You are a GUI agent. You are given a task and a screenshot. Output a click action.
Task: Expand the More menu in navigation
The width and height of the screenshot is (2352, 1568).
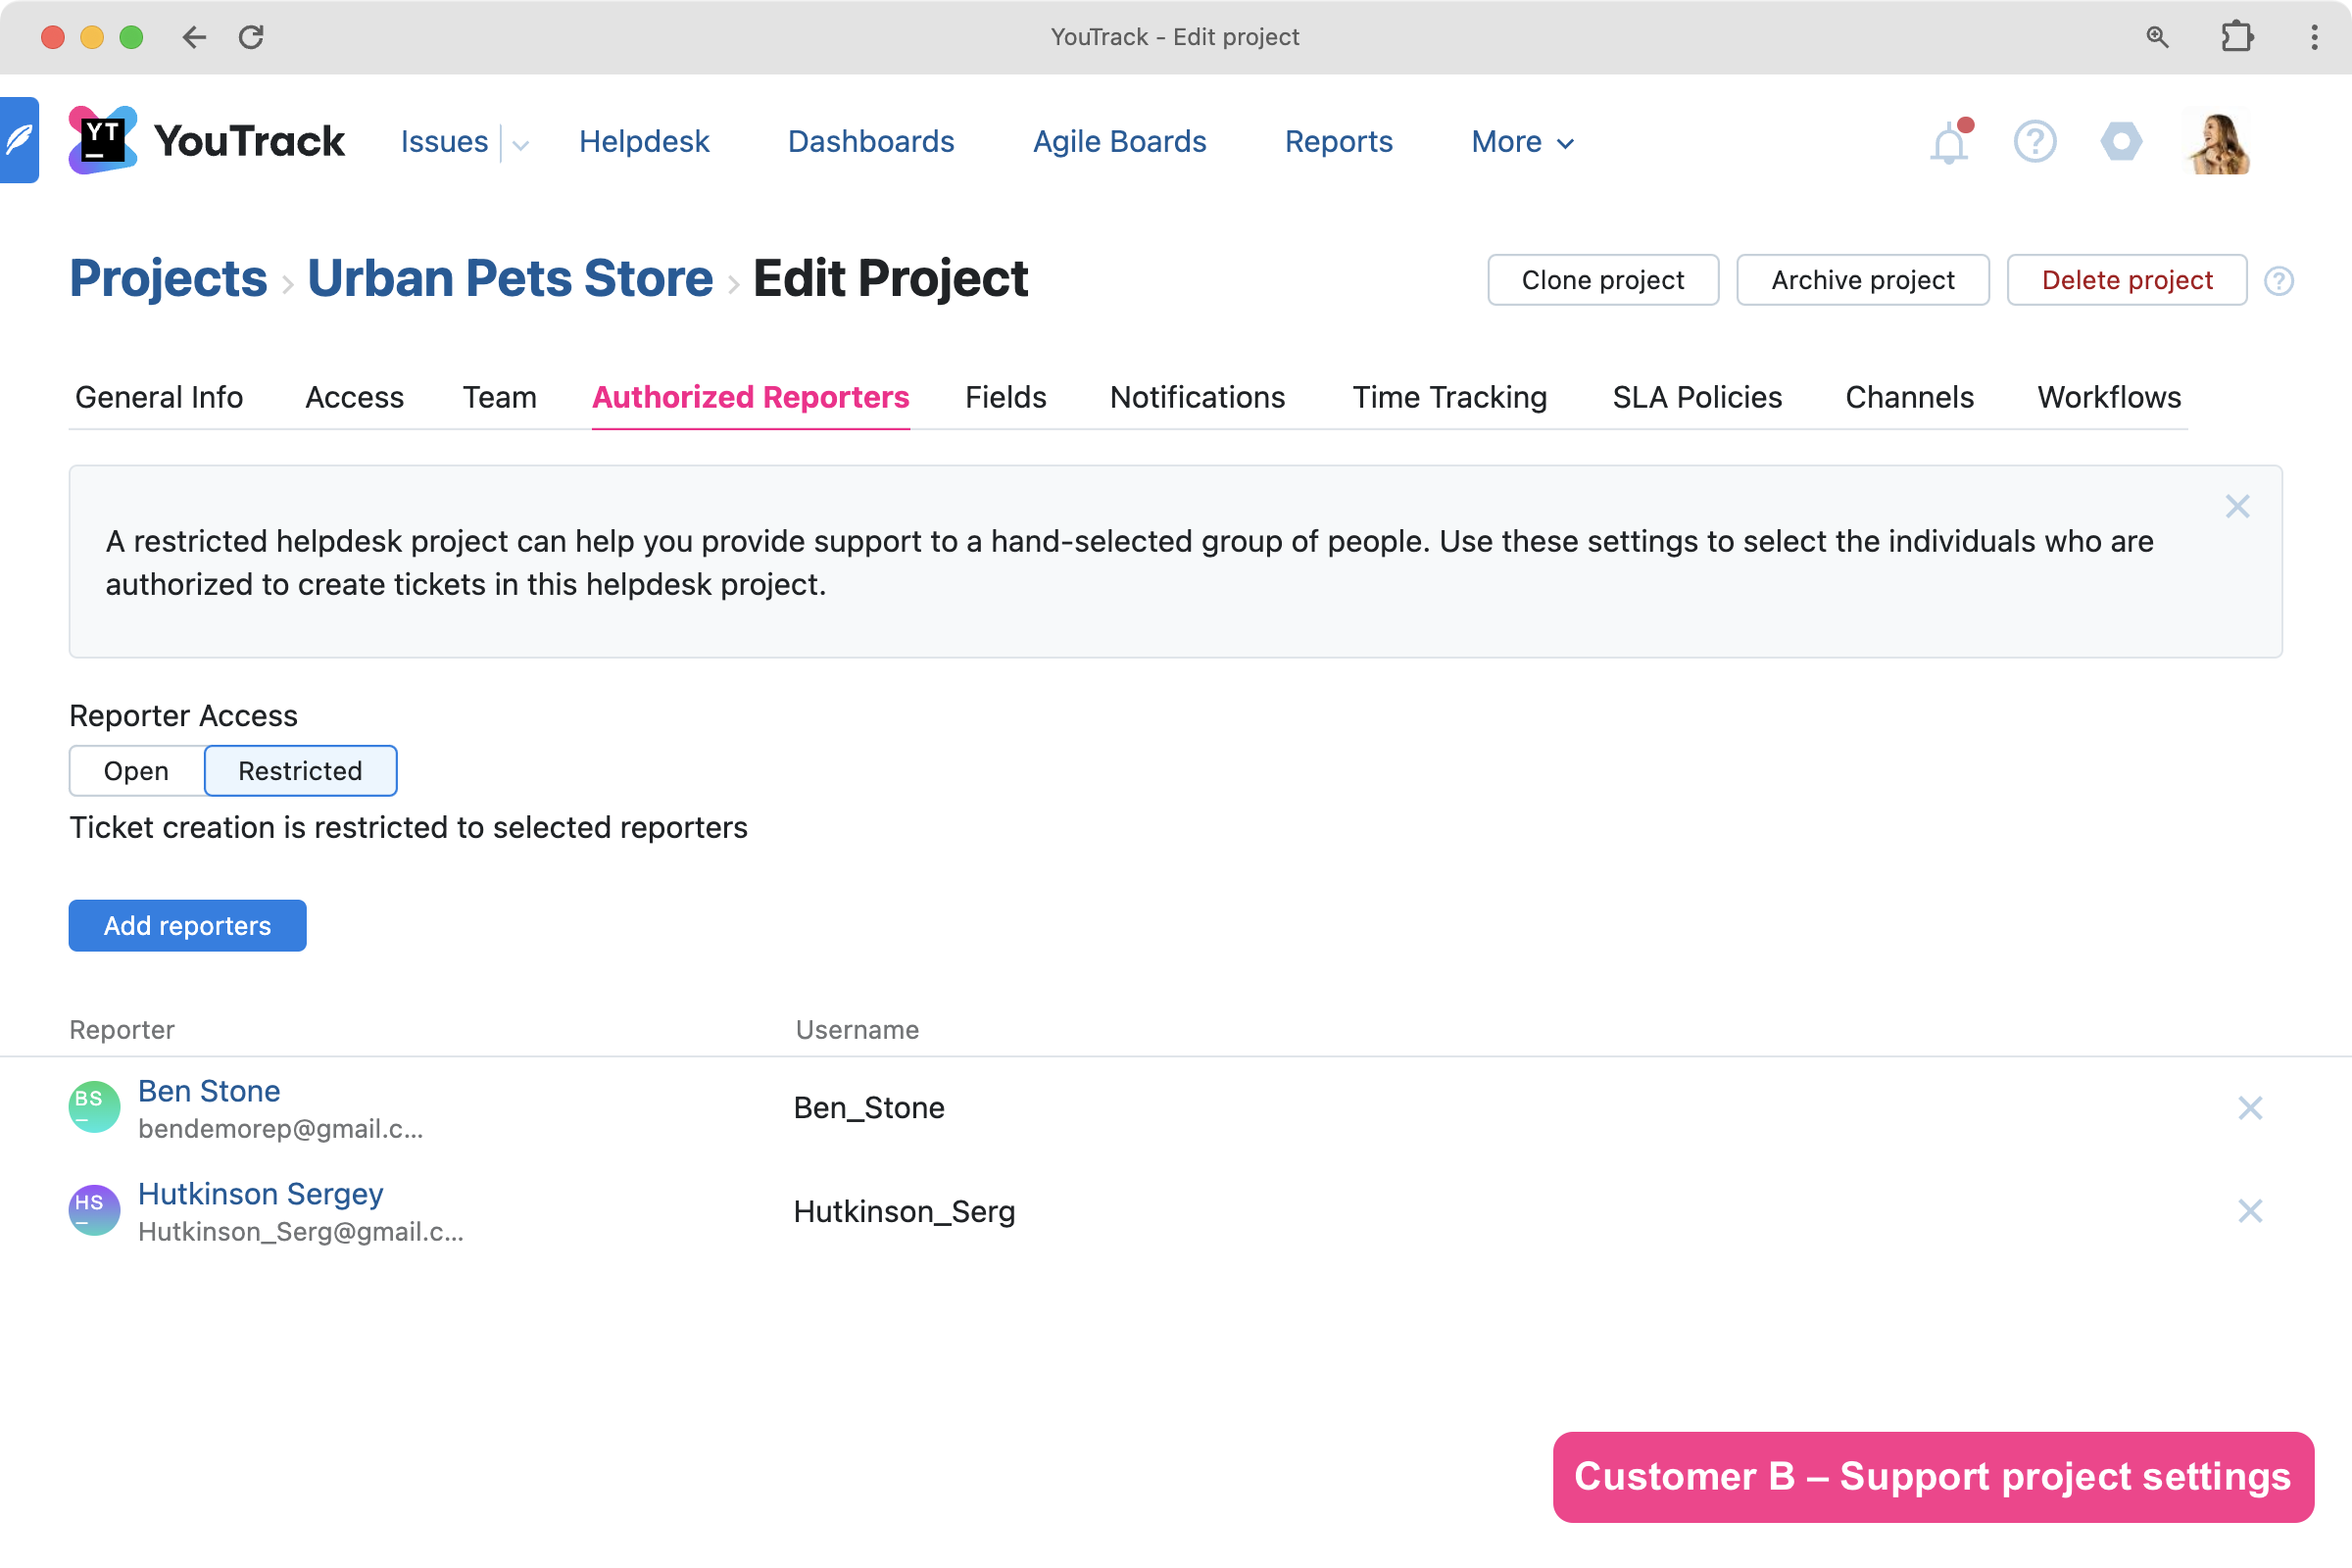click(1522, 142)
